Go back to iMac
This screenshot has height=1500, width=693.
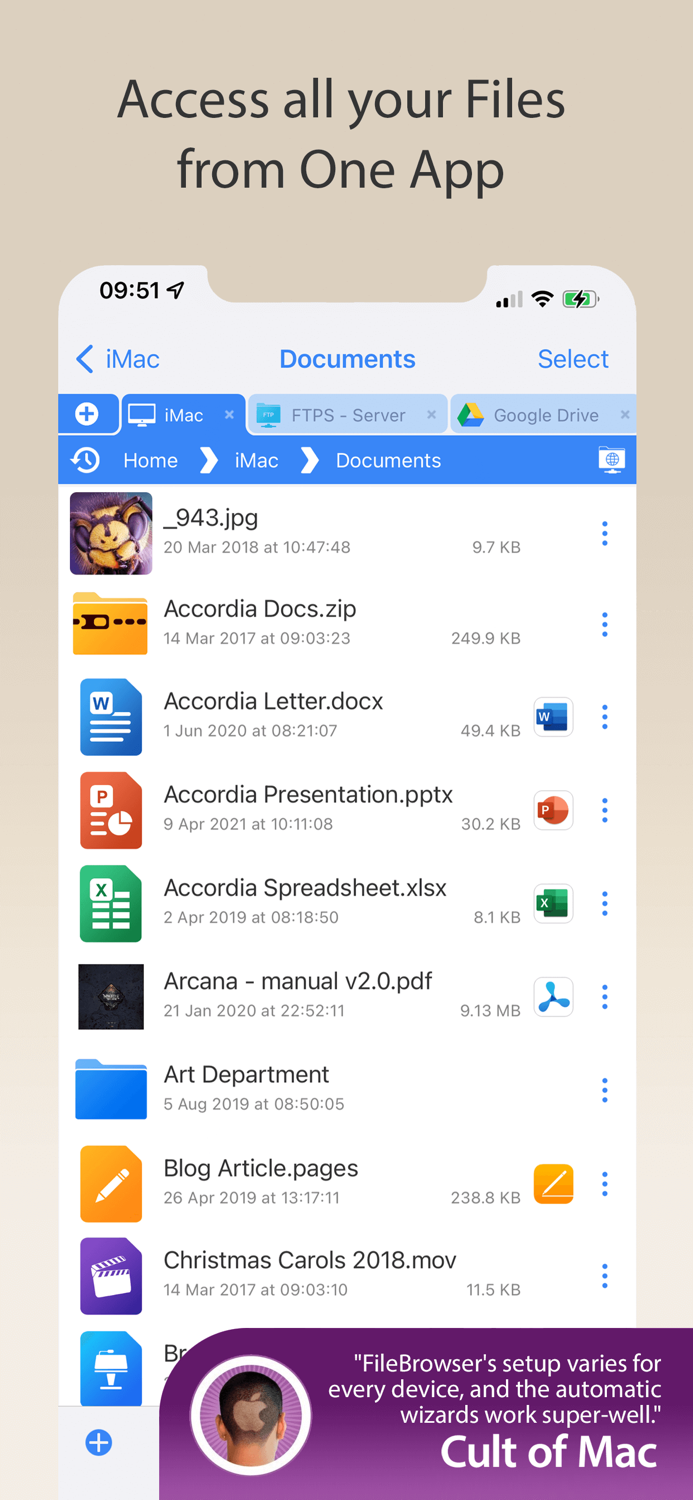[x=118, y=359]
